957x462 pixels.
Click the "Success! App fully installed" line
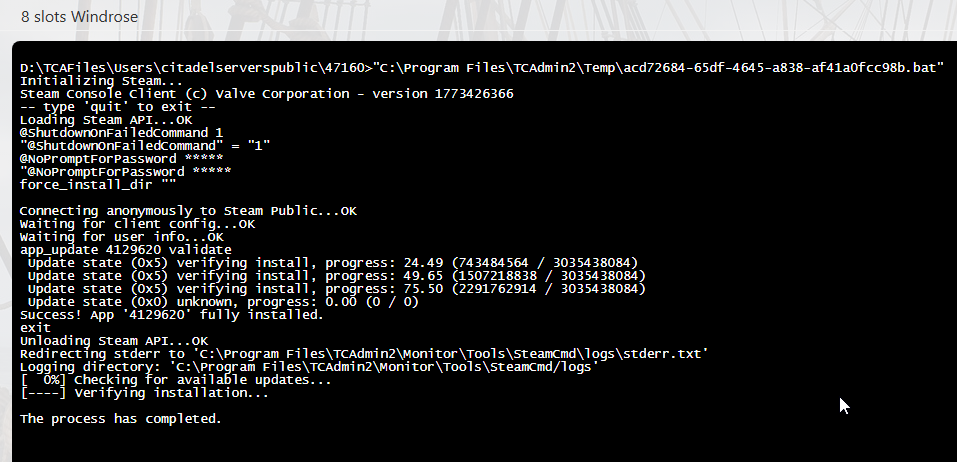172,315
